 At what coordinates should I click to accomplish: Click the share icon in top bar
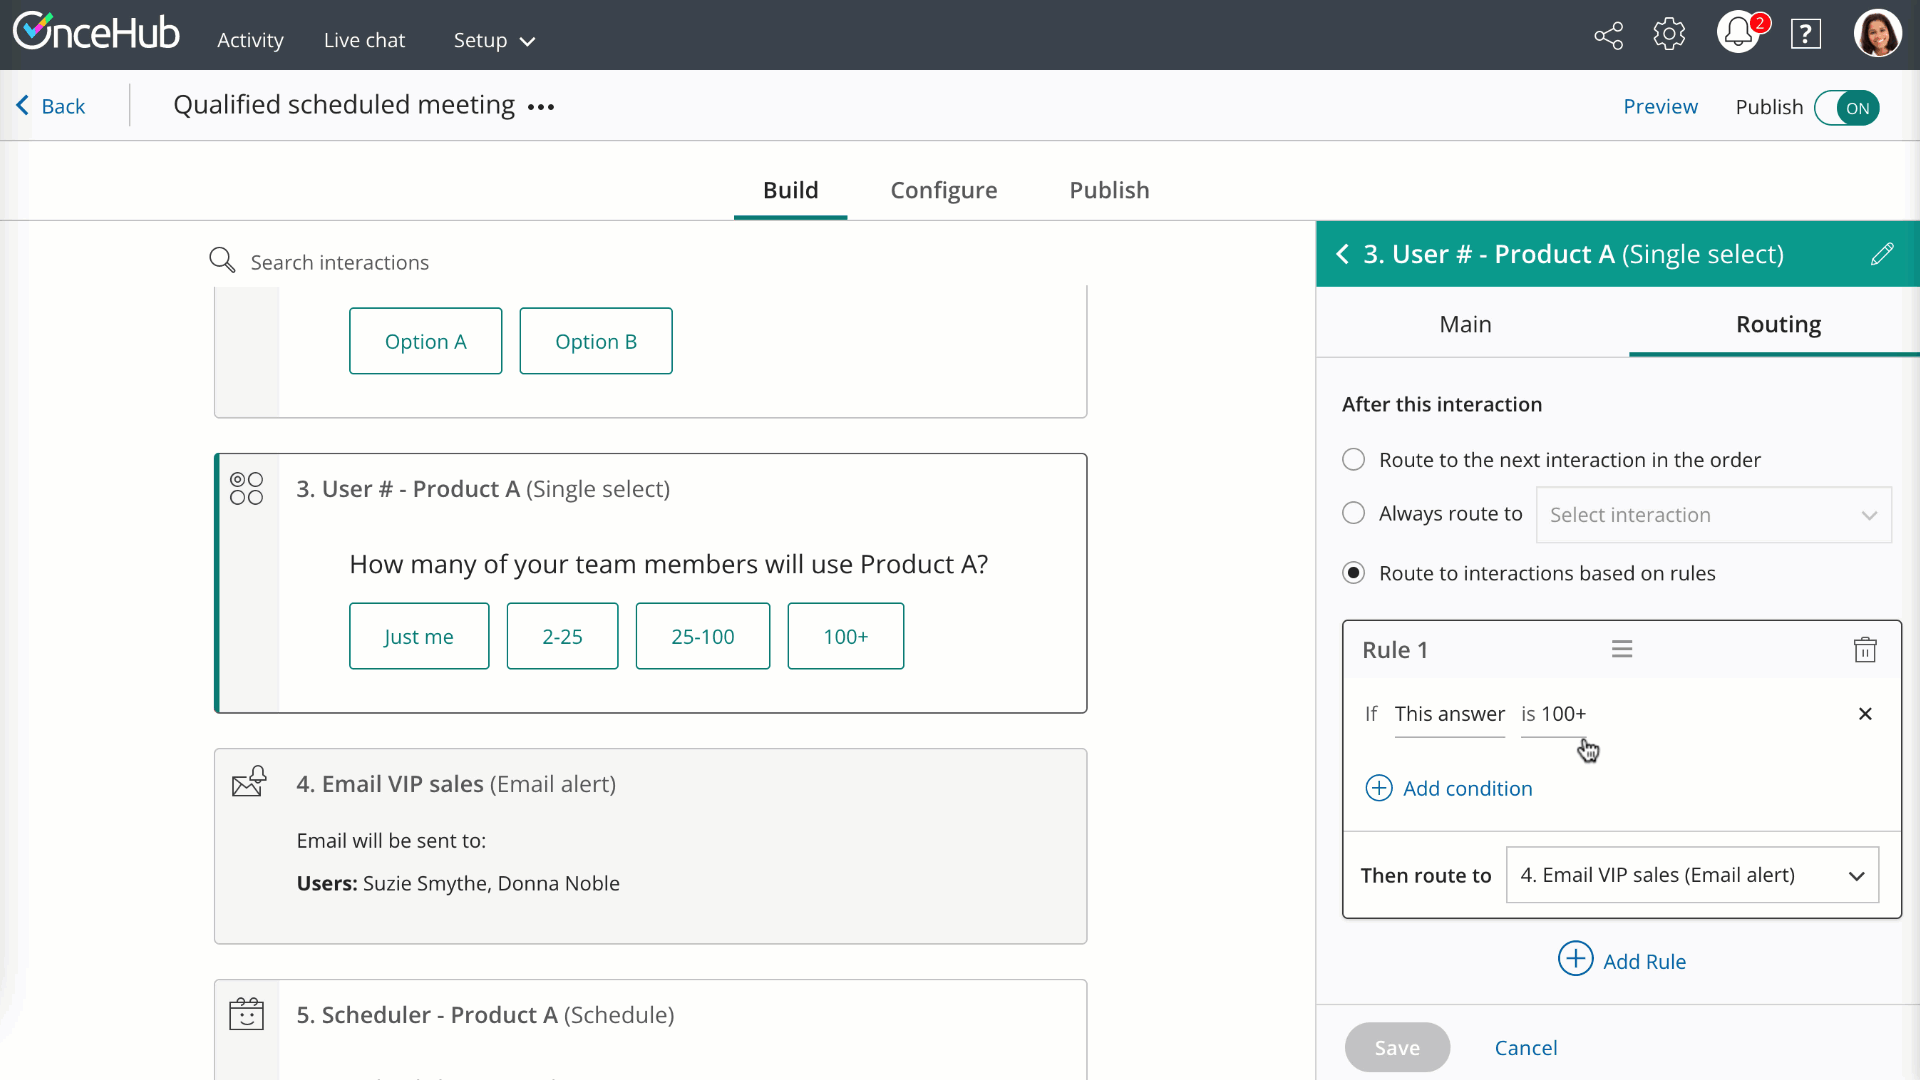[x=1608, y=36]
